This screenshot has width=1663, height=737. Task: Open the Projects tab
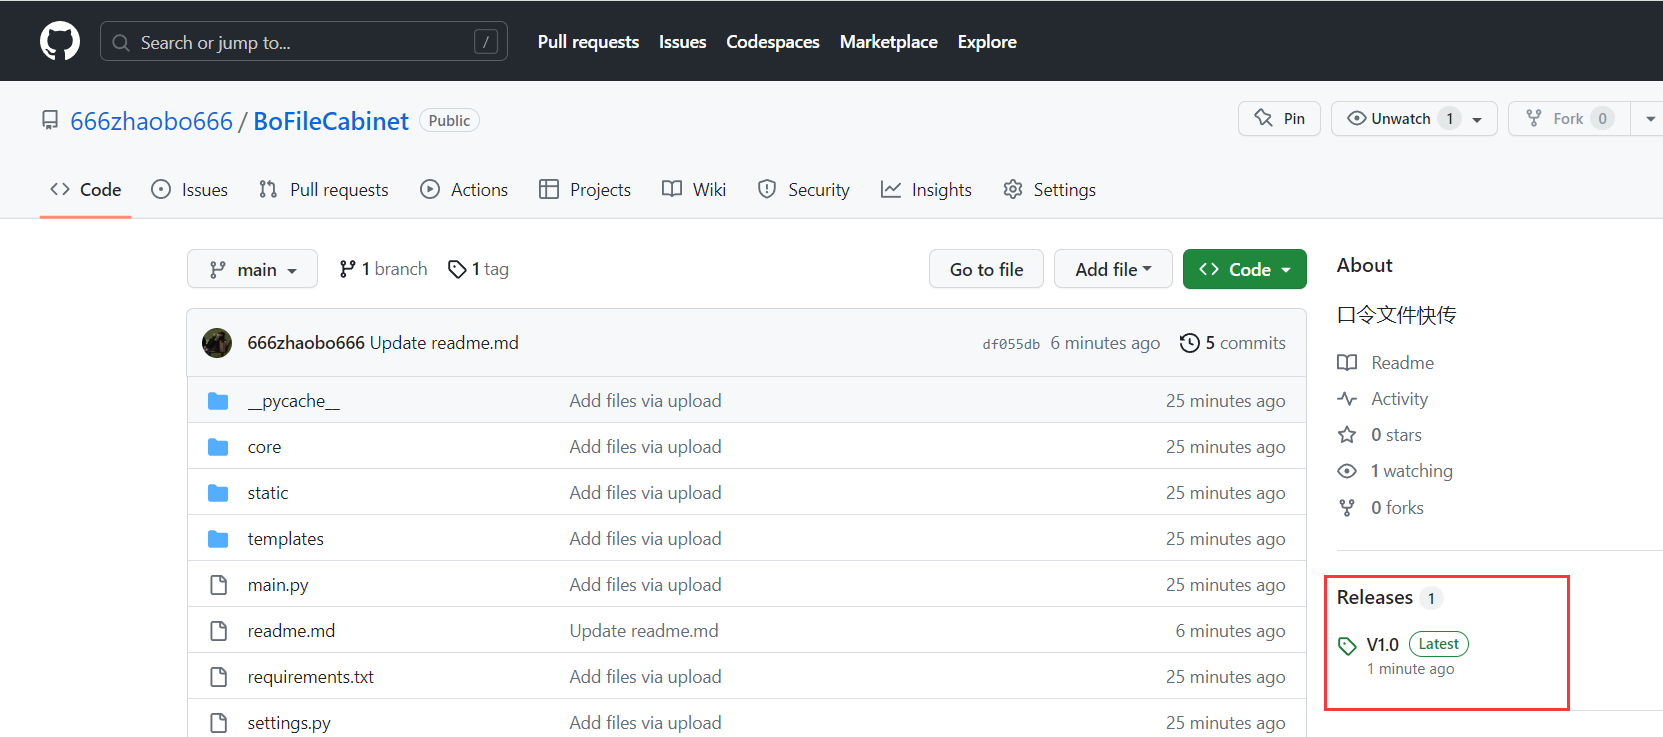(585, 189)
